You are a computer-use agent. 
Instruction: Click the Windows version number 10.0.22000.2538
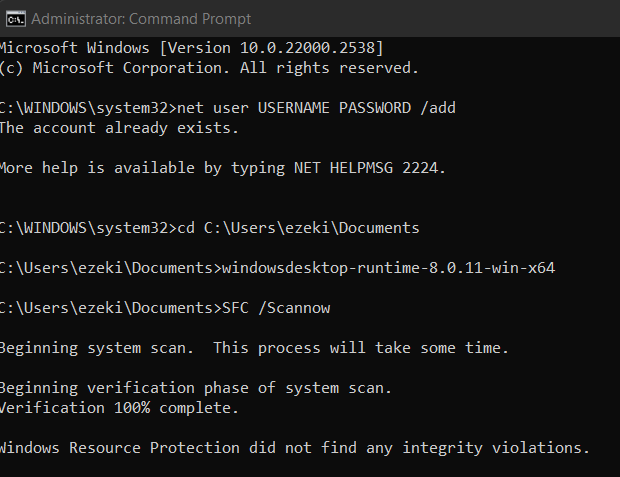308,48
